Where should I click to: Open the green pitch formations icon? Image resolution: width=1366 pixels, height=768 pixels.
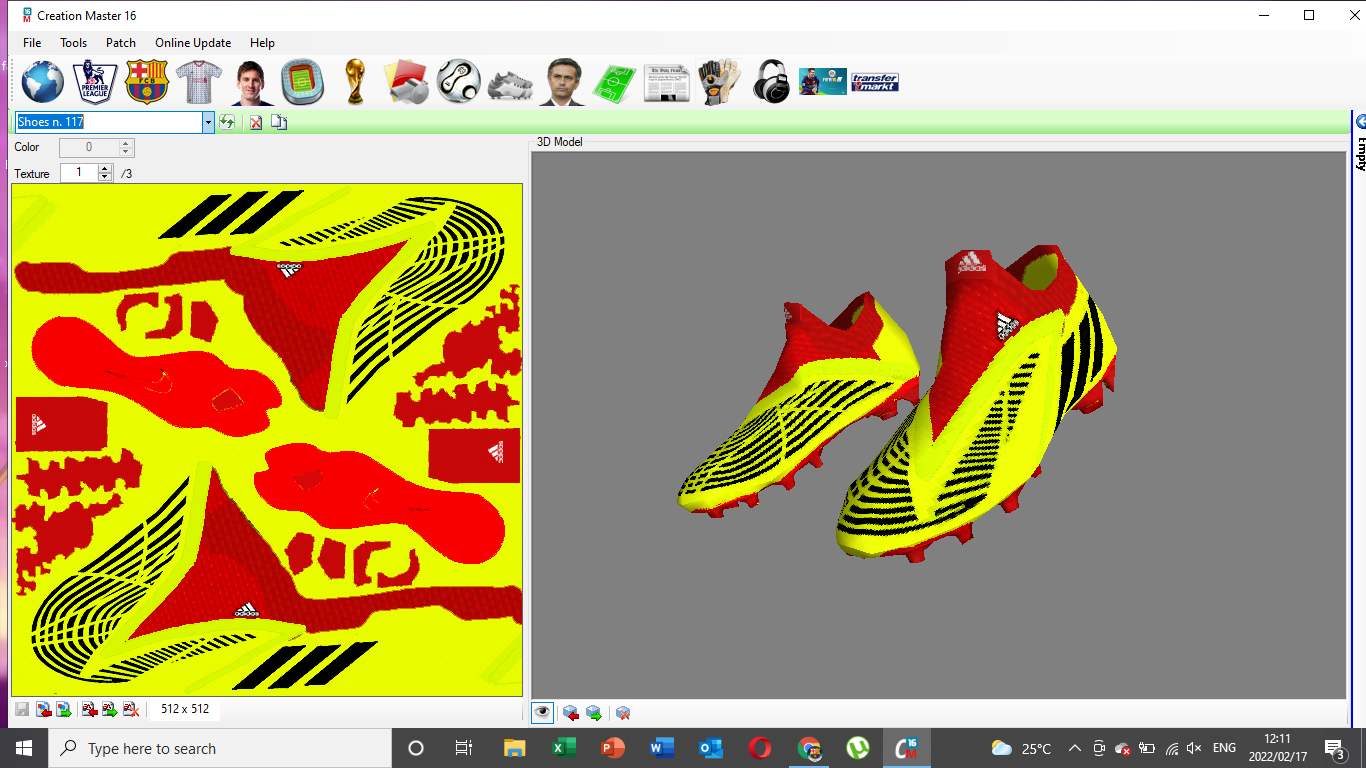[x=615, y=82]
